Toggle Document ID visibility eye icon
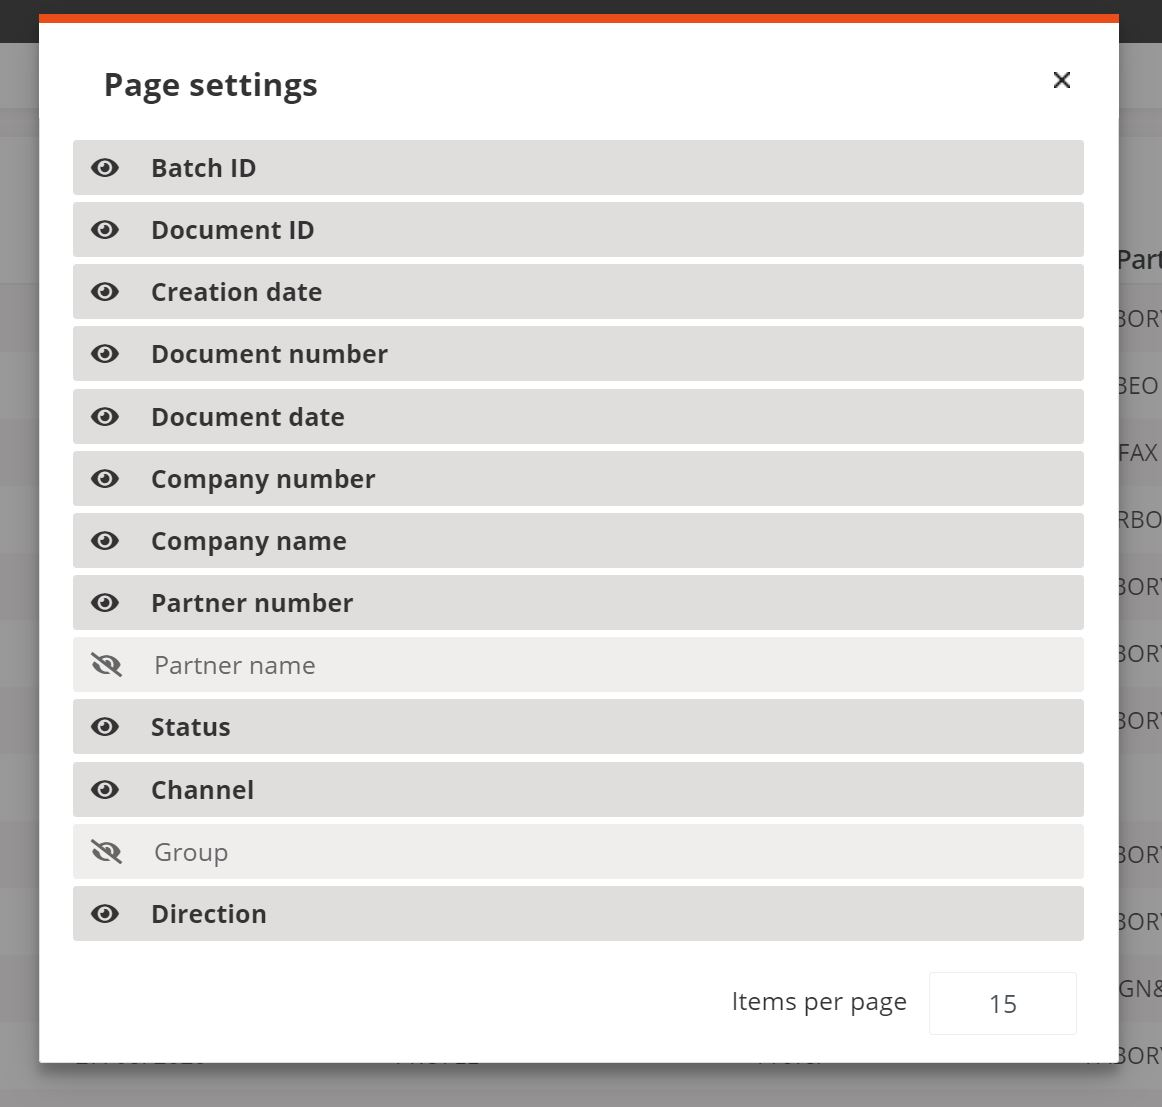Viewport: 1162px width, 1107px height. [x=105, y=230]
